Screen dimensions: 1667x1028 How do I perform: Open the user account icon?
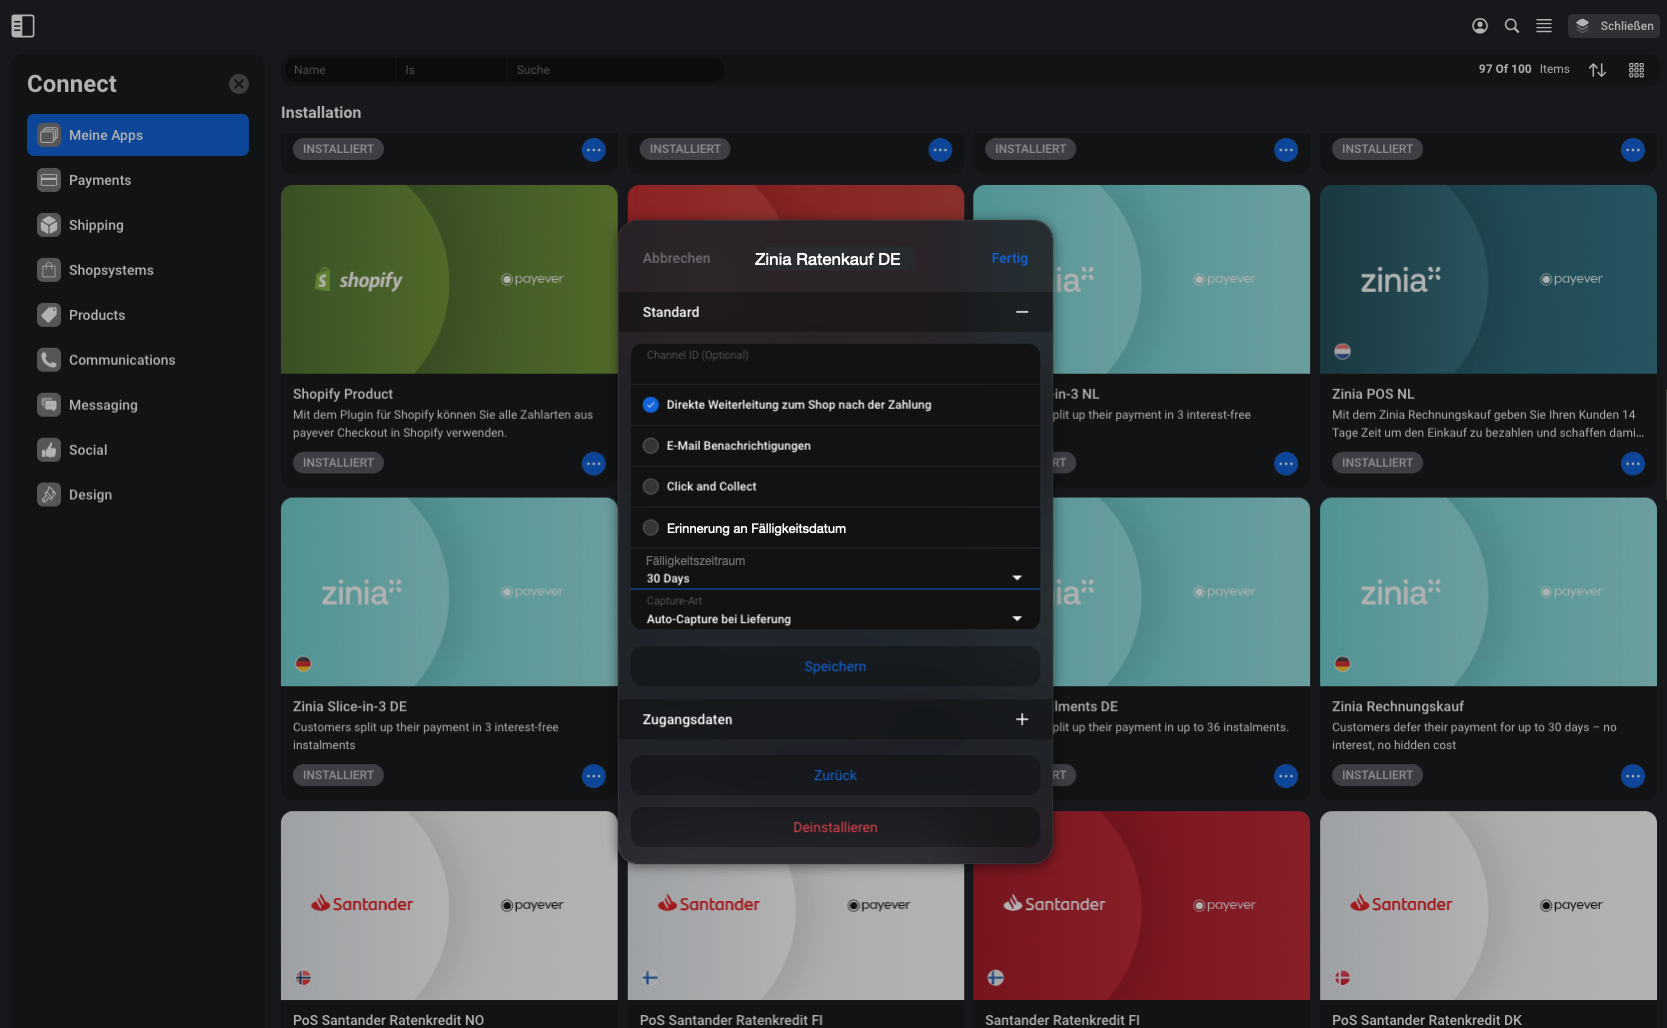point(1480,26)
